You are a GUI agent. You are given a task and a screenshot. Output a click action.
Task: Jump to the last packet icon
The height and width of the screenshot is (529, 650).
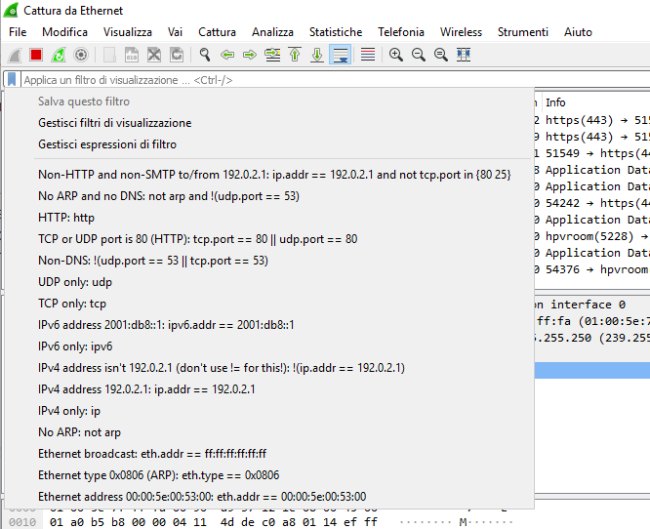click(x=317, y=55)
